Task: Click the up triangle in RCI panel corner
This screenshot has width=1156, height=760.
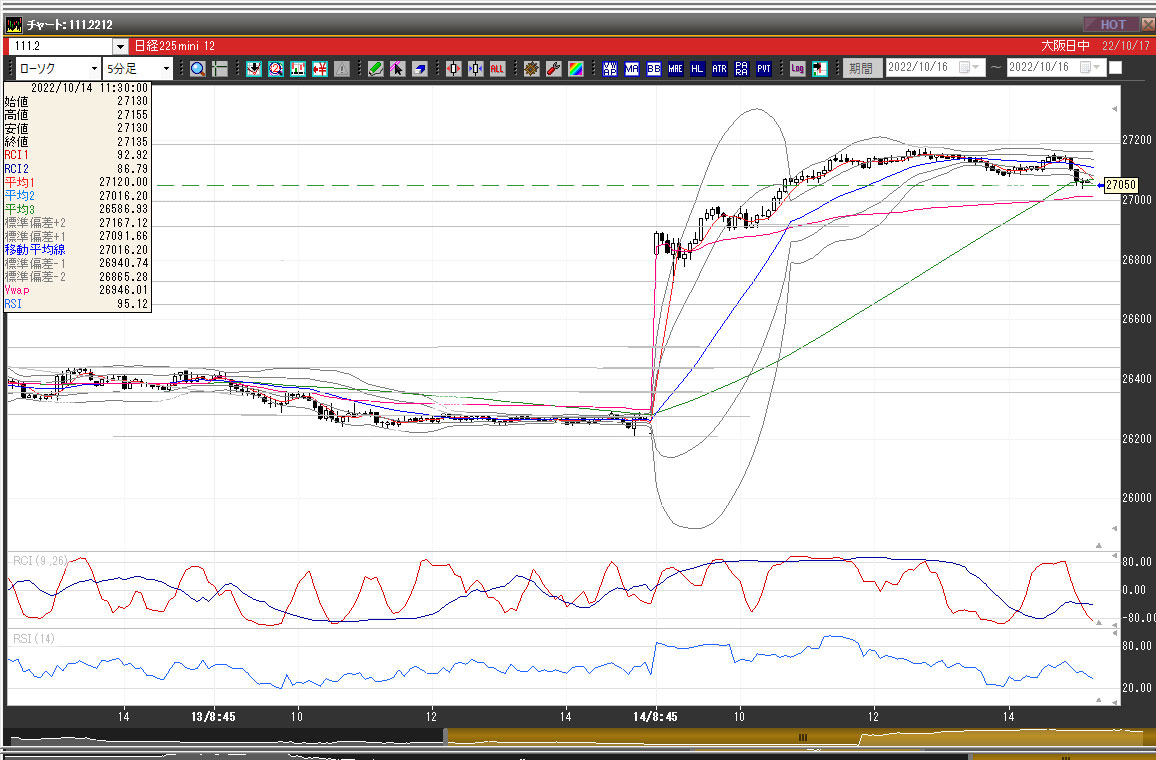Action: [1098, 623]
